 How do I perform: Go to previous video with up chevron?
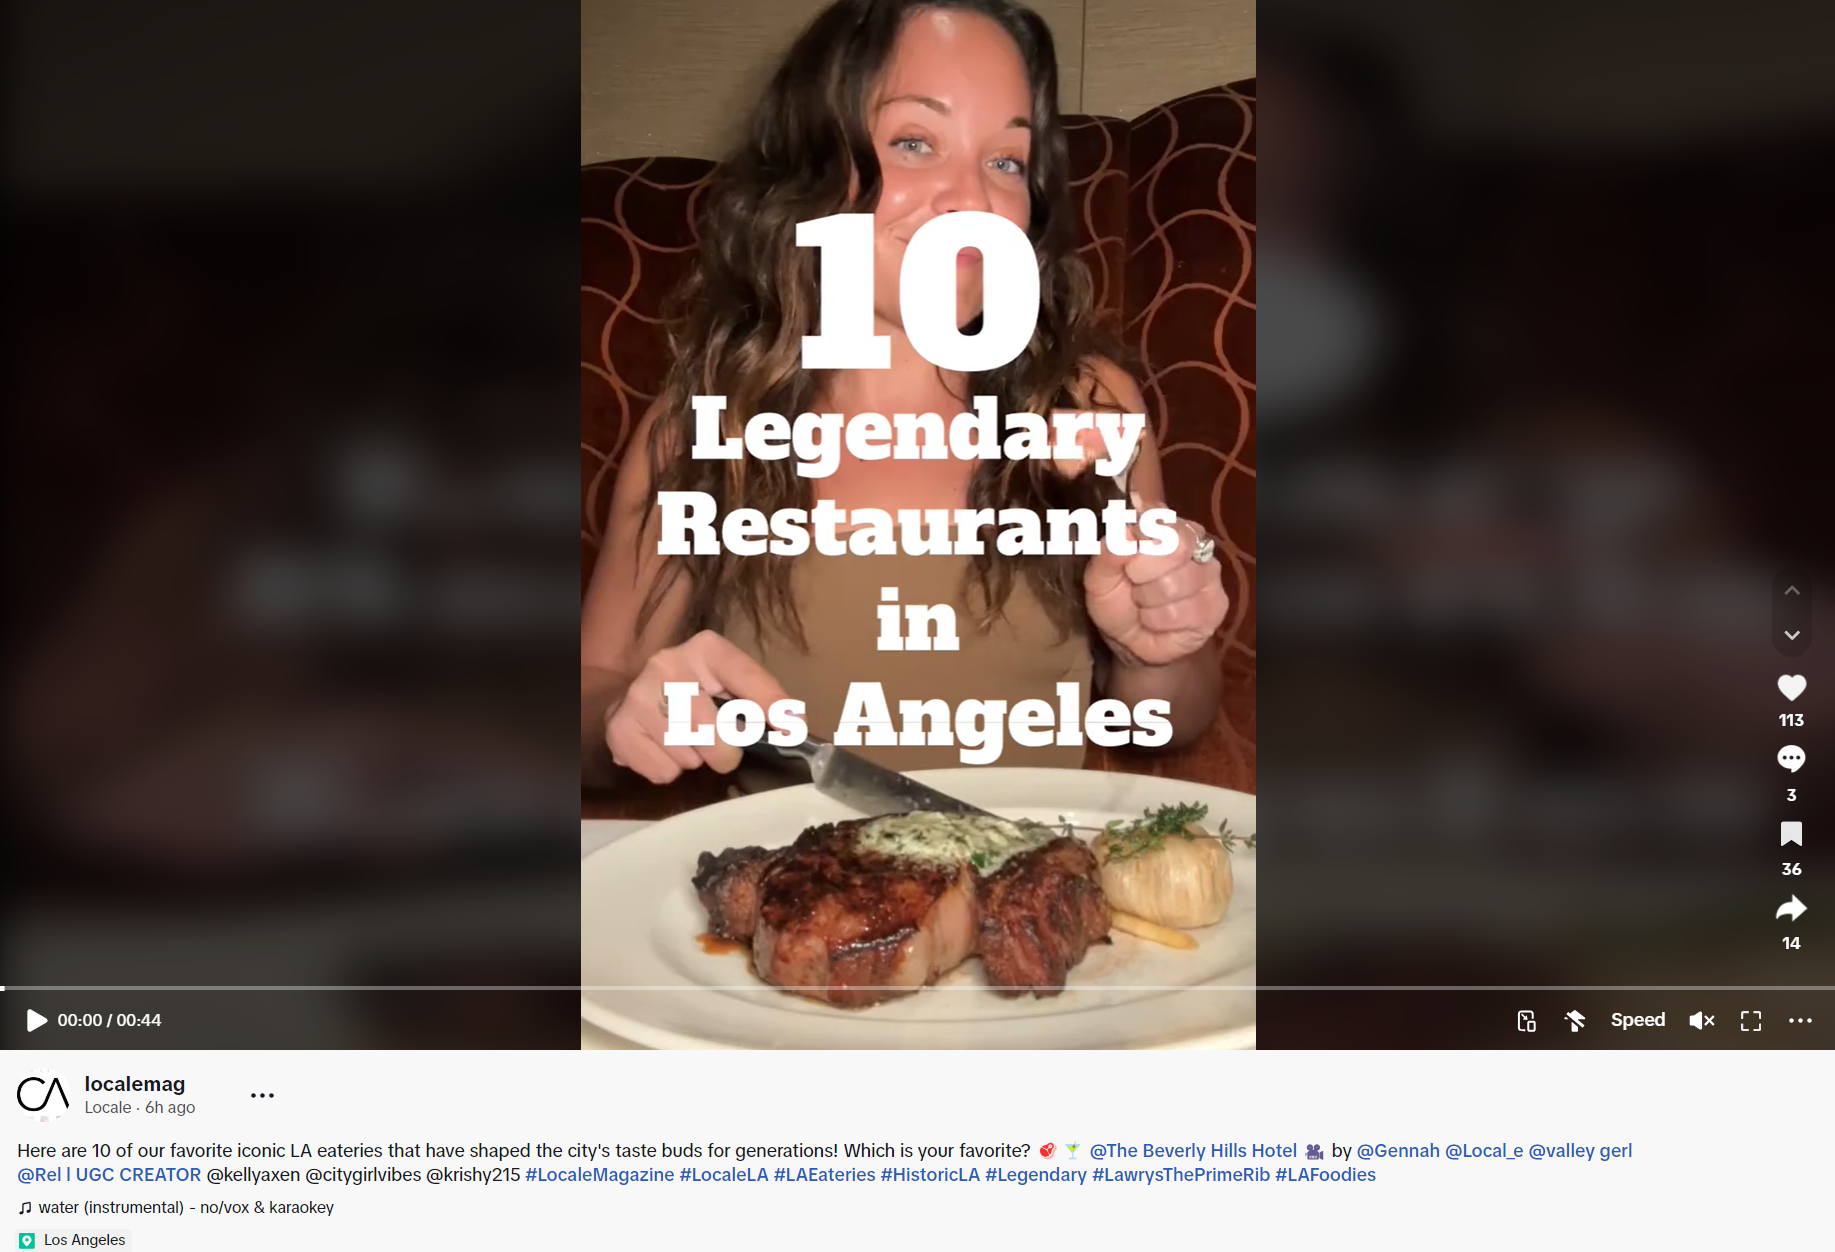pos(1792,591)
